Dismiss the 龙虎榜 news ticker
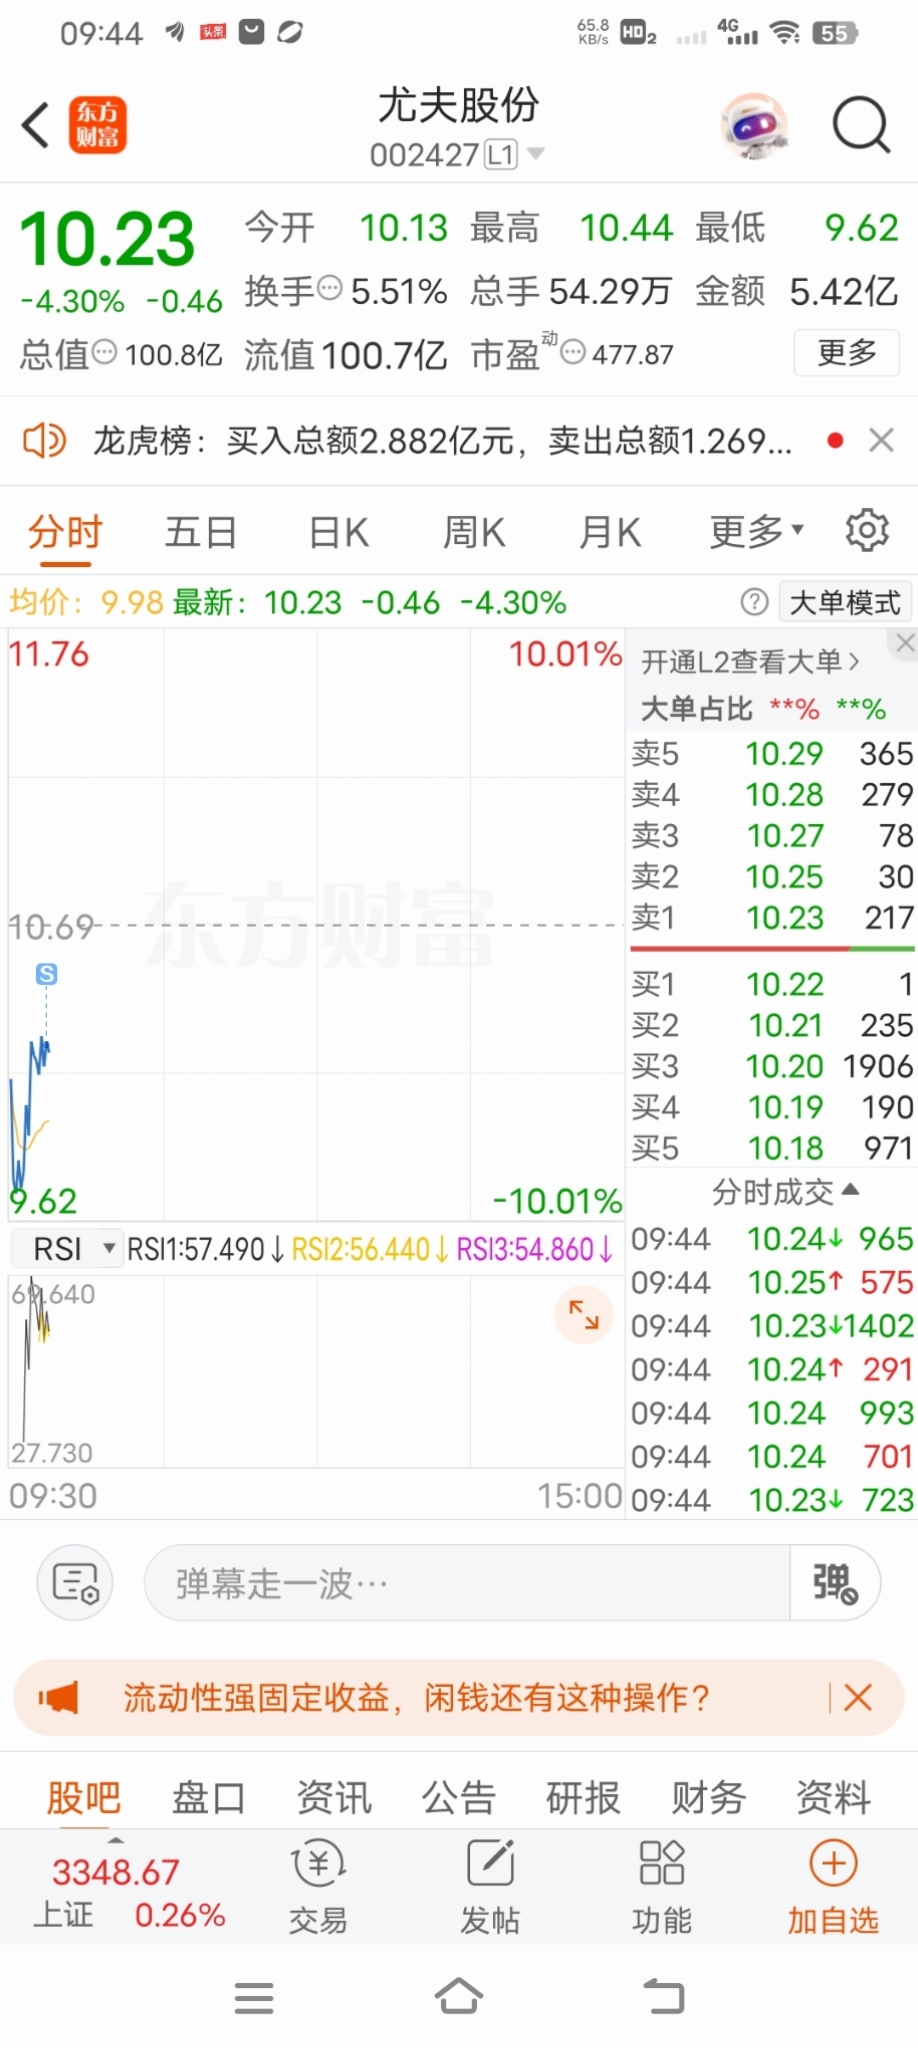This screenshot has height=2048, width=918. (881, 440)
